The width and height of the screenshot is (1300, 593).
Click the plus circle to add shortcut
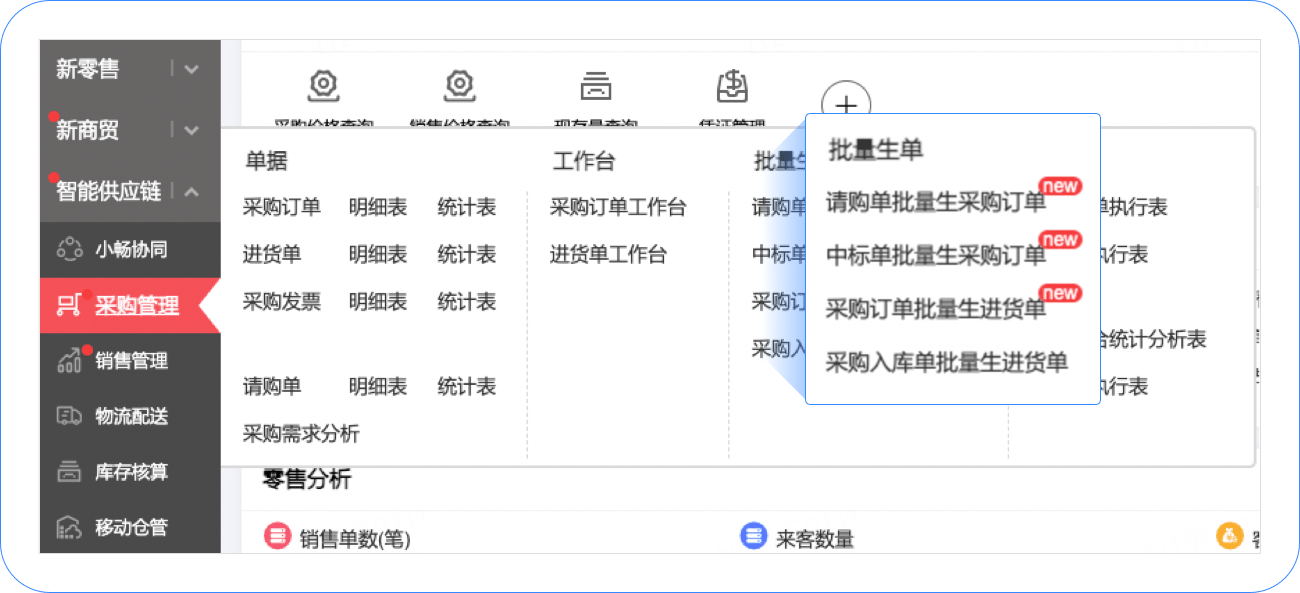[846, 105]
